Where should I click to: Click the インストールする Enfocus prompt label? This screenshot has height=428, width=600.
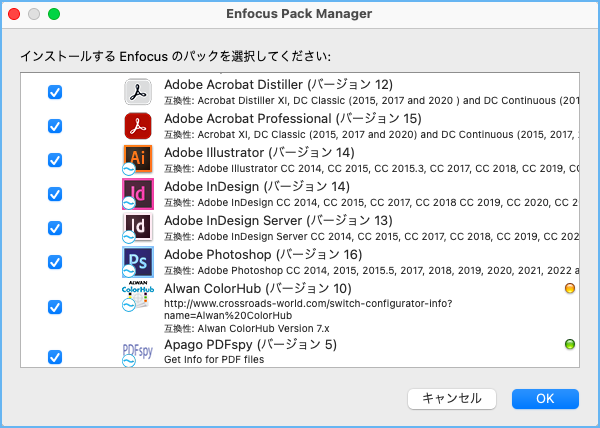coord(176,56)
